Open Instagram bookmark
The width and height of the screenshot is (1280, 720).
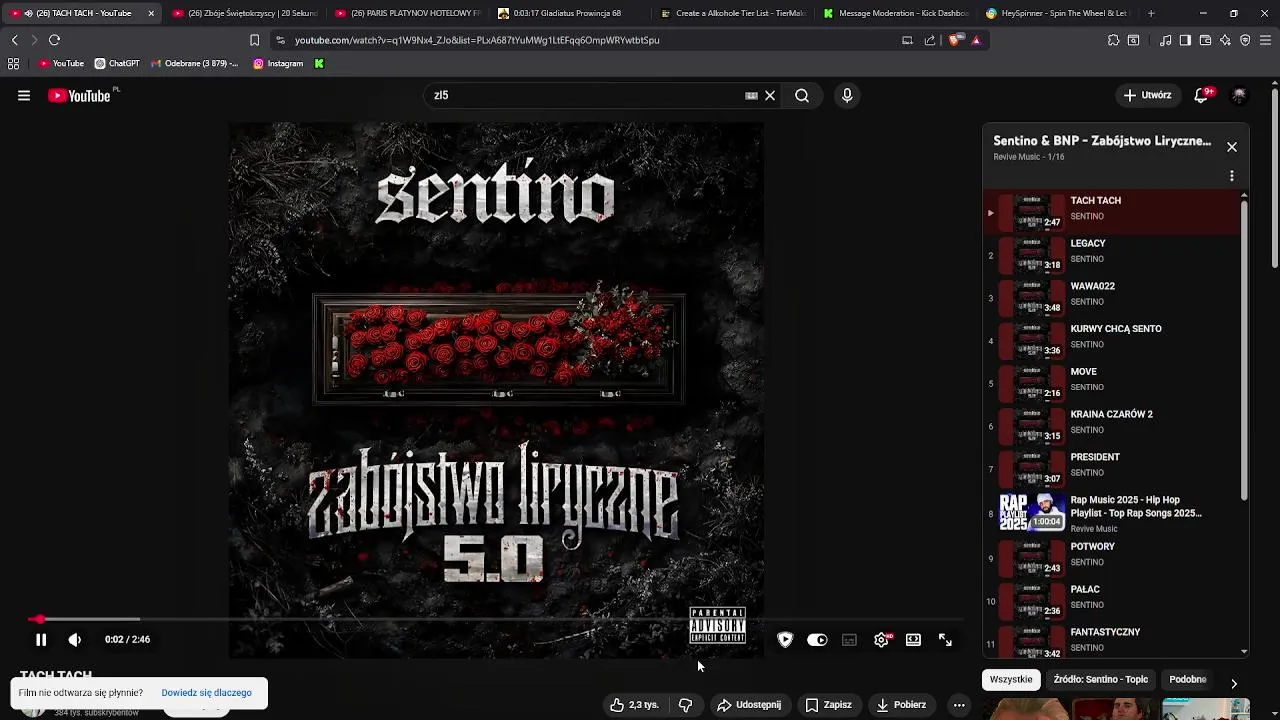[x=278, y=64]
